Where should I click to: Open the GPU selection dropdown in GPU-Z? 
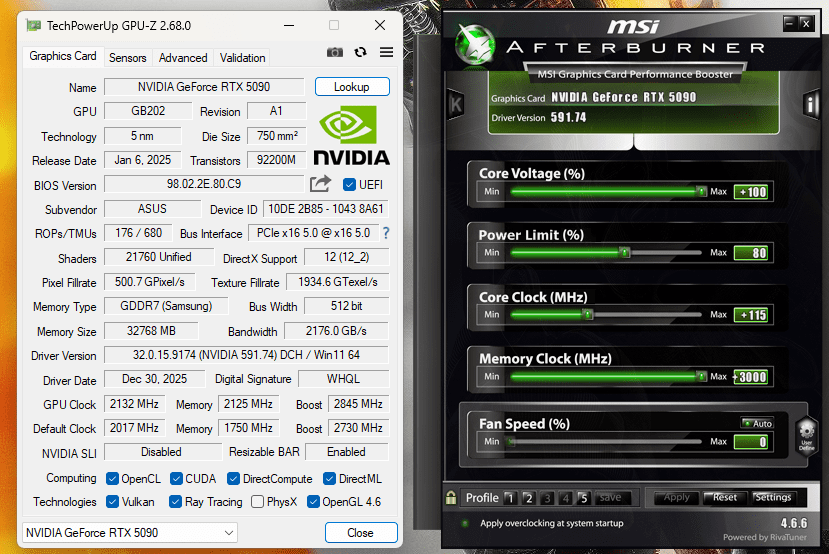(x=130, y=532)
